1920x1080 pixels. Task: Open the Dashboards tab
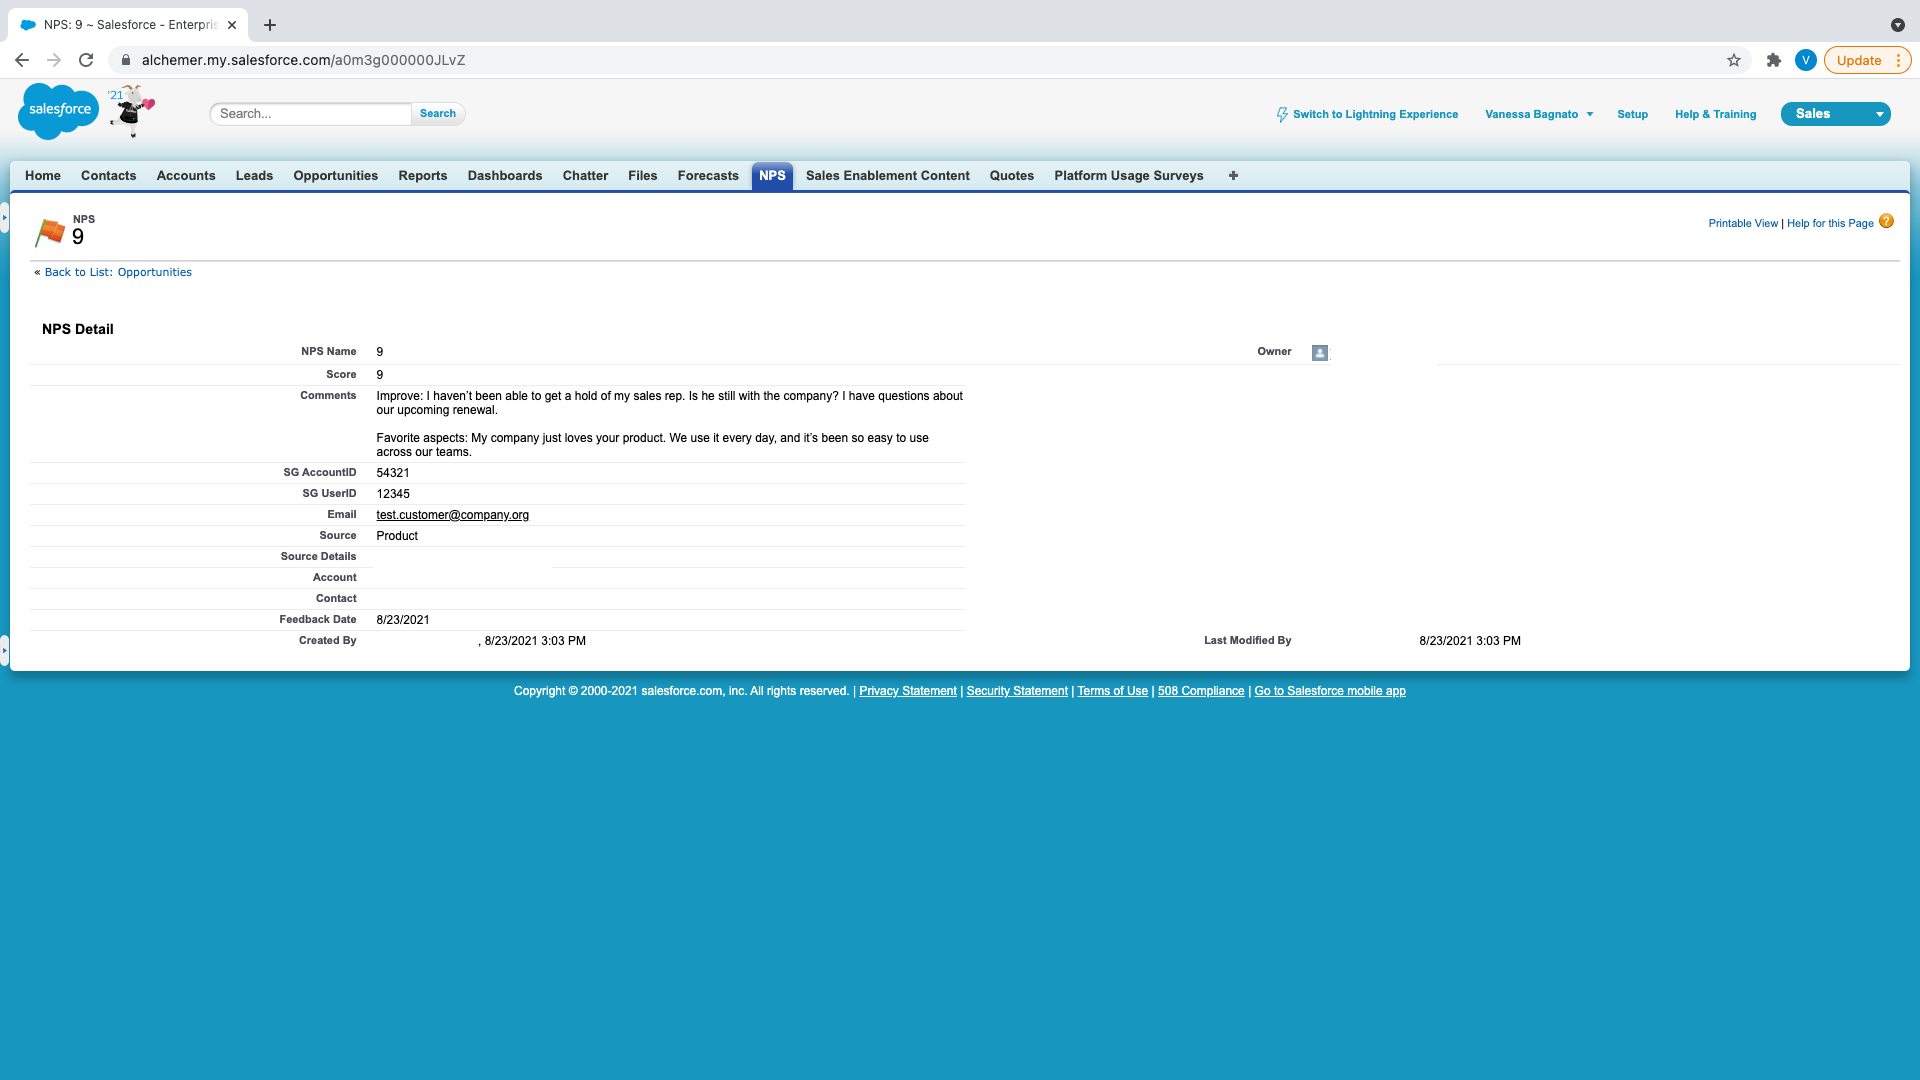pyautogui.click(x=504, y=176)
